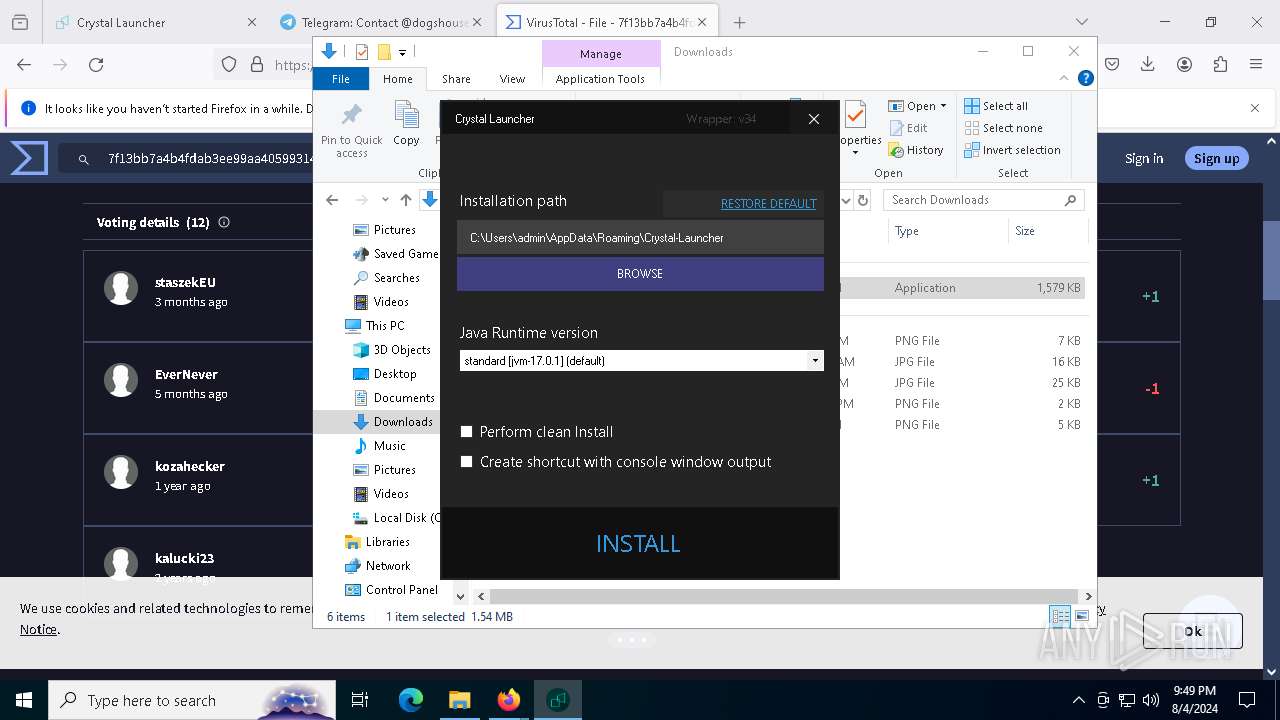Screen dimensions: 1280x720
Task: Open the Windows Start menu
Action: click(24, 700)
